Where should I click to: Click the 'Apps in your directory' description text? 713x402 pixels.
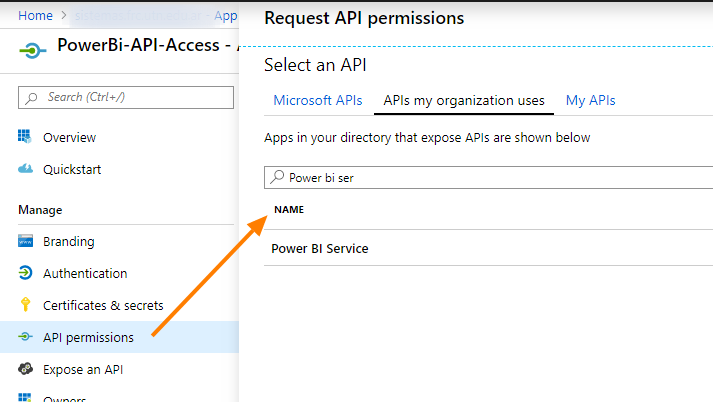pyautogui.click(x=427, y=137)
